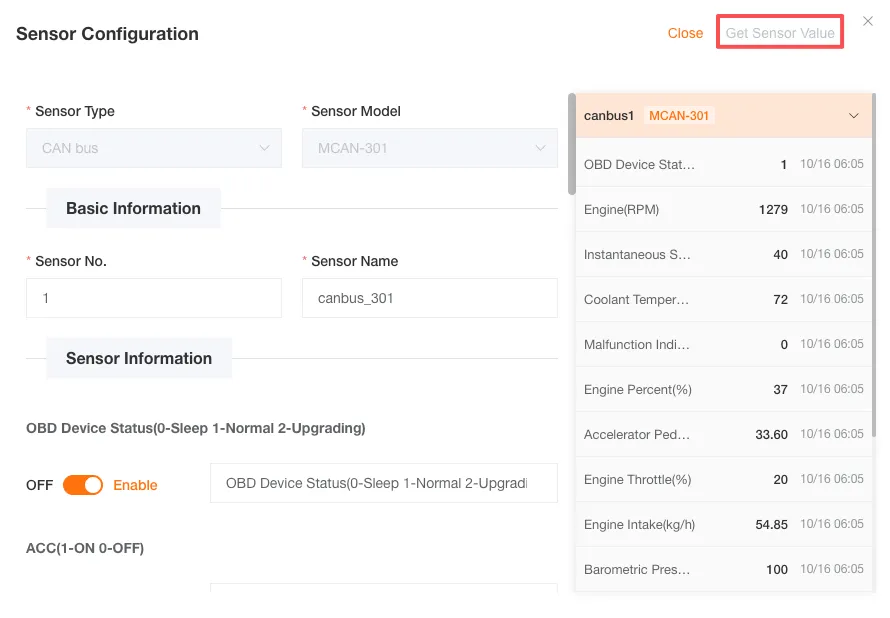Click the MCAN-301 tag beside canbus1
890x618 pixels.
pos(680,115)
